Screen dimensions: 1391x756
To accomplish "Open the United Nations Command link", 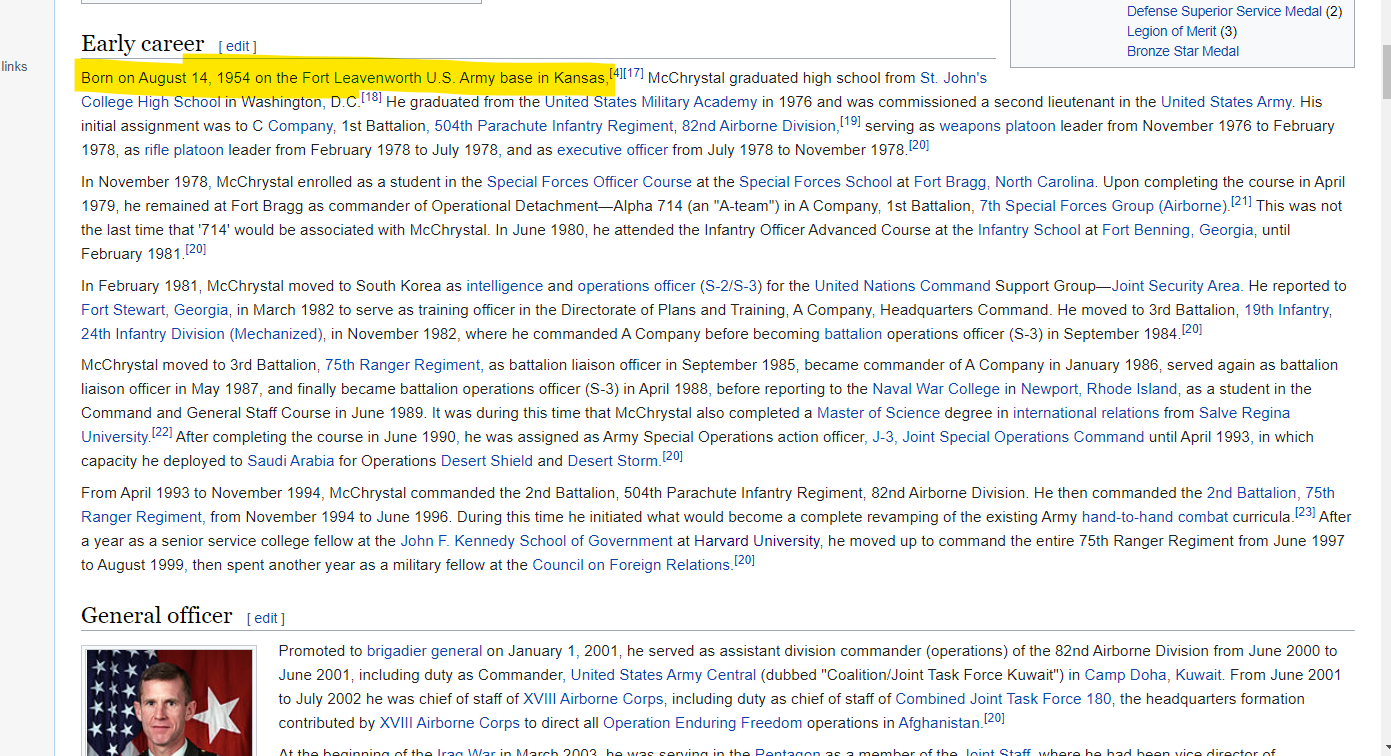I will pyautogui.click(x=902, y=286).
